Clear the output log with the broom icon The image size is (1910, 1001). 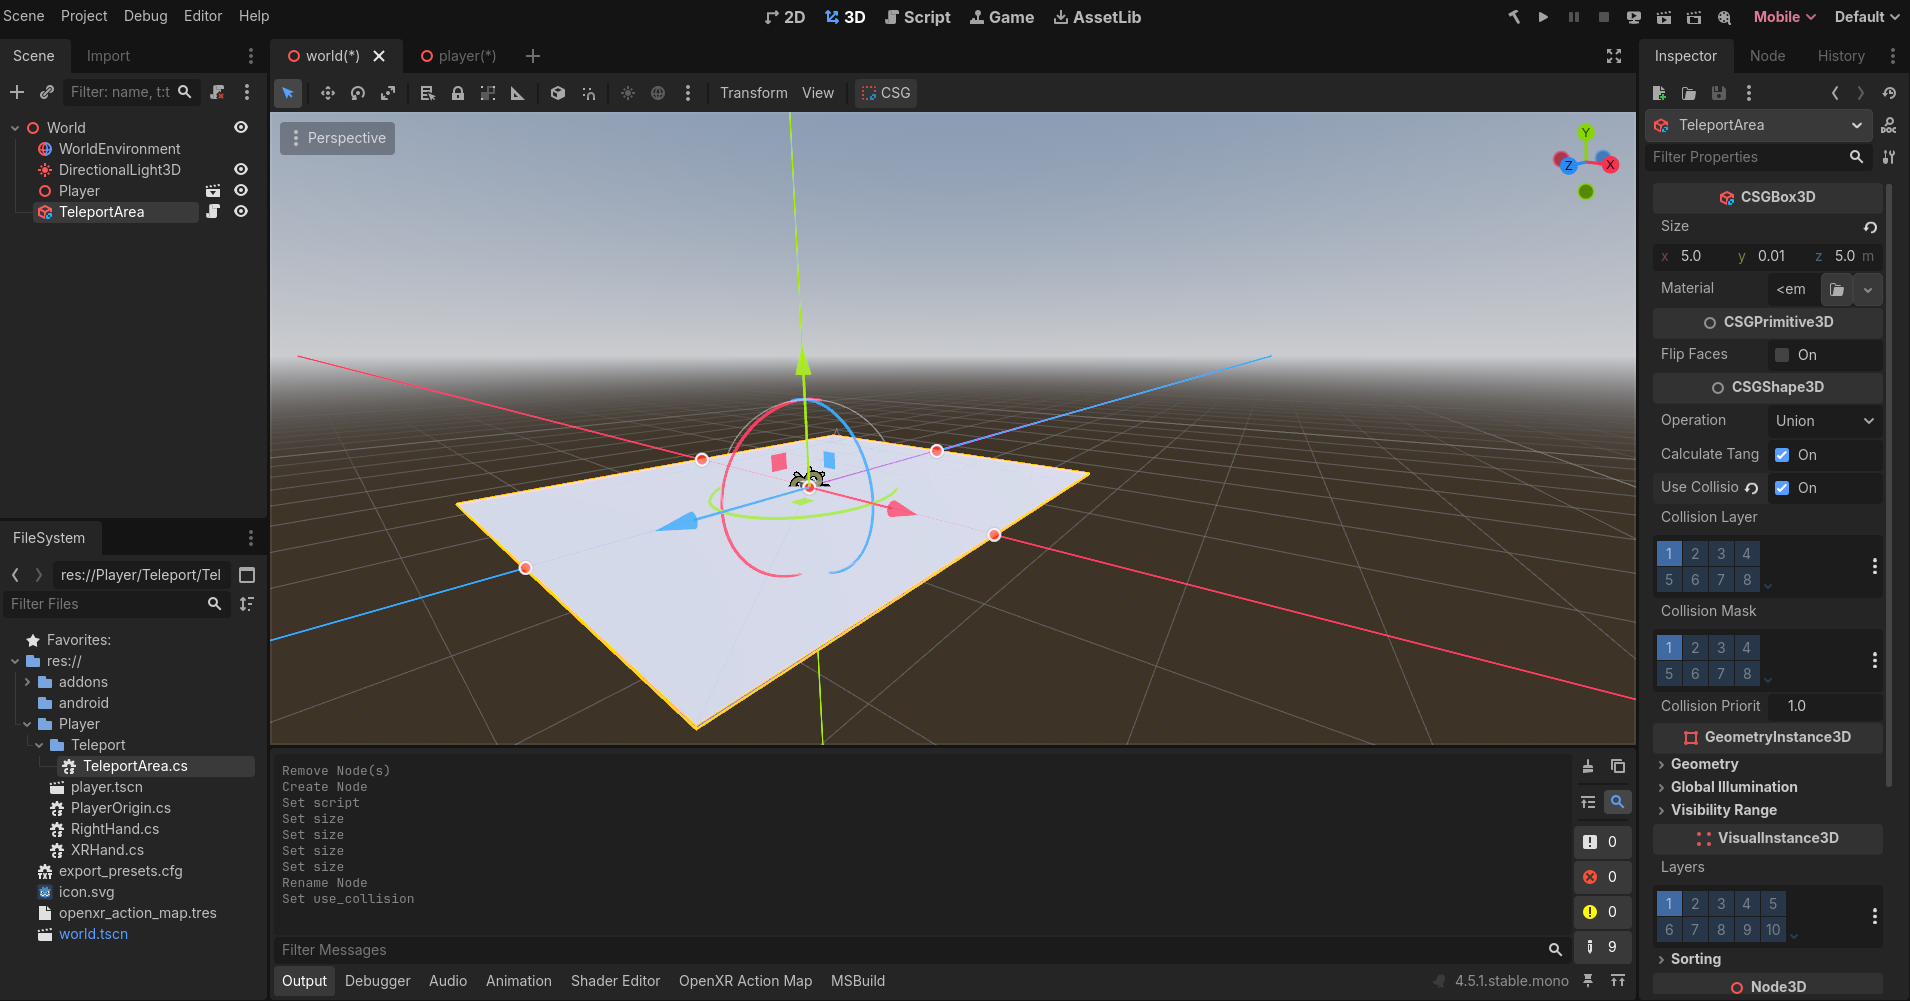1588,767
